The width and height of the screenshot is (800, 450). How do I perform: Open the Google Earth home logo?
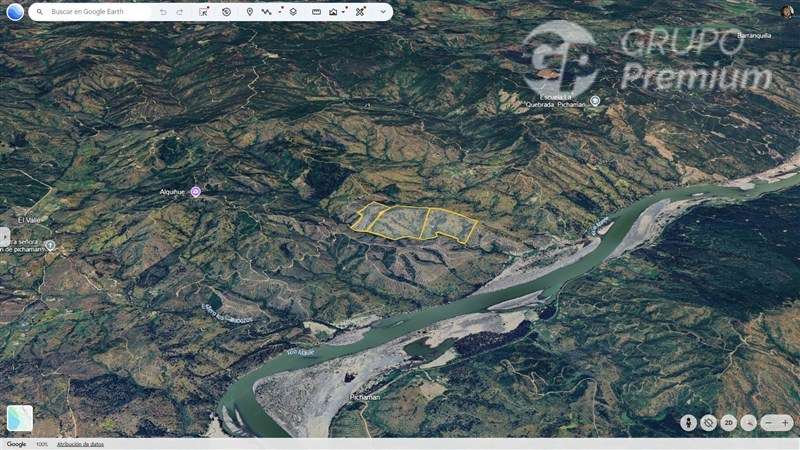click(x=15, y=12)
